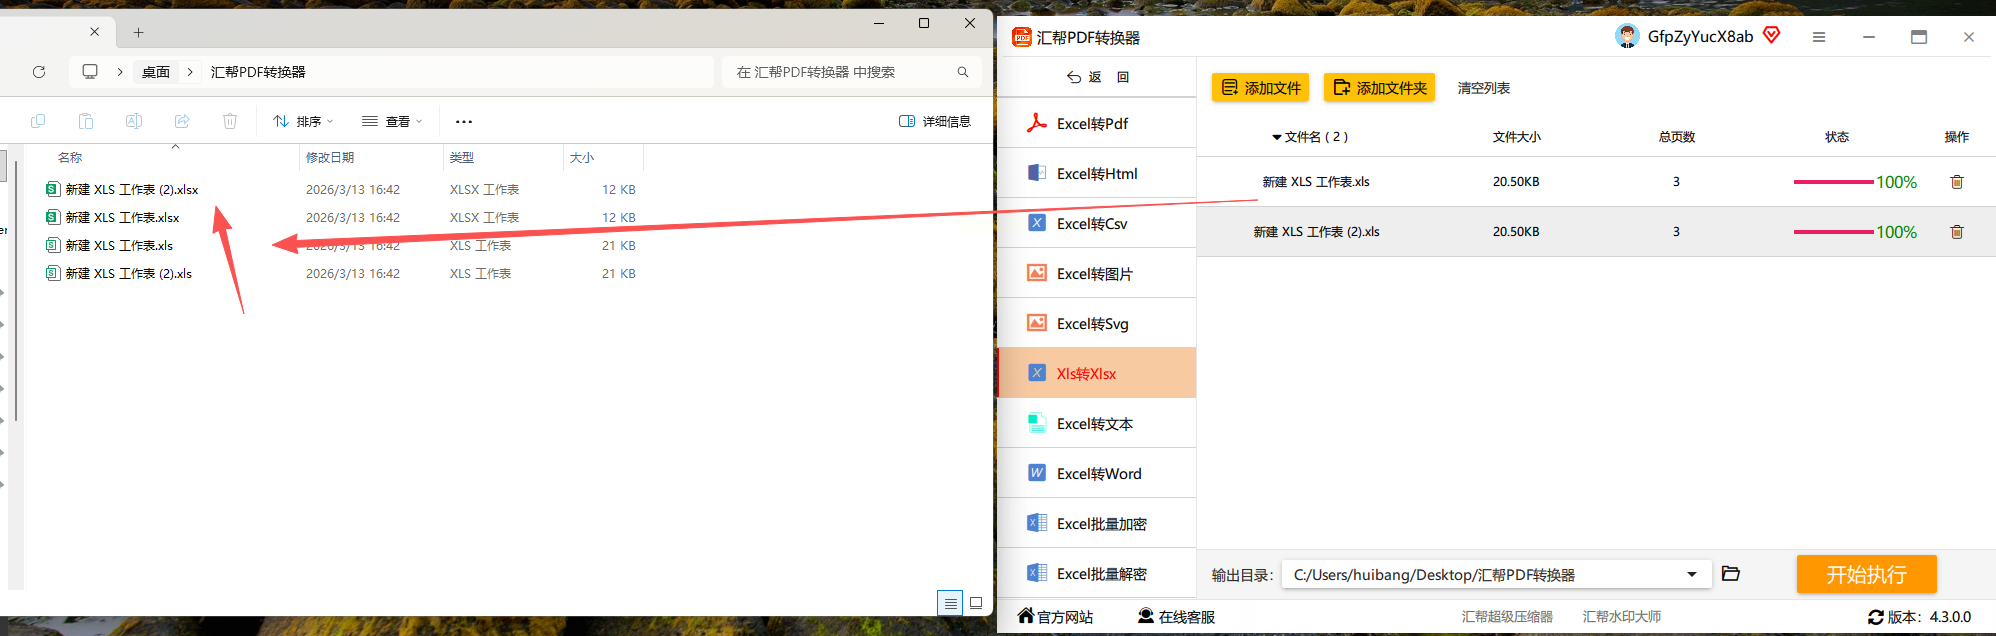Choose Excel转文本 in sidebar
The image size is (1996, 636).
tap(1097, 423)
